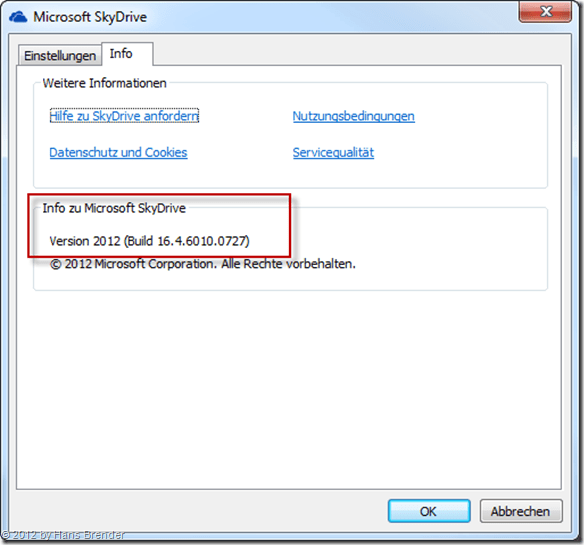Viewport: 584px width, 545px height.
Task: Click the Info zu Microsoft SkyDrive label
Action: click(114, 208)
